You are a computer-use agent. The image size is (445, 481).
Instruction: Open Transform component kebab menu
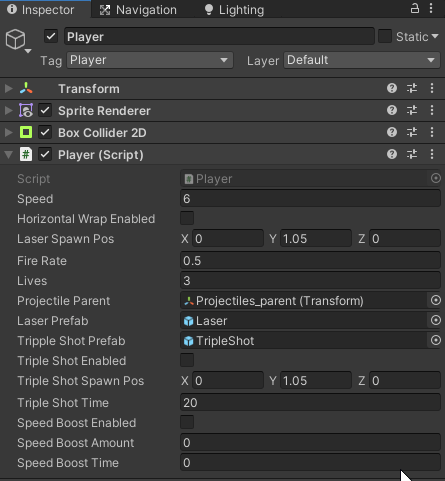pyautogui.click(x=432, y=88)
